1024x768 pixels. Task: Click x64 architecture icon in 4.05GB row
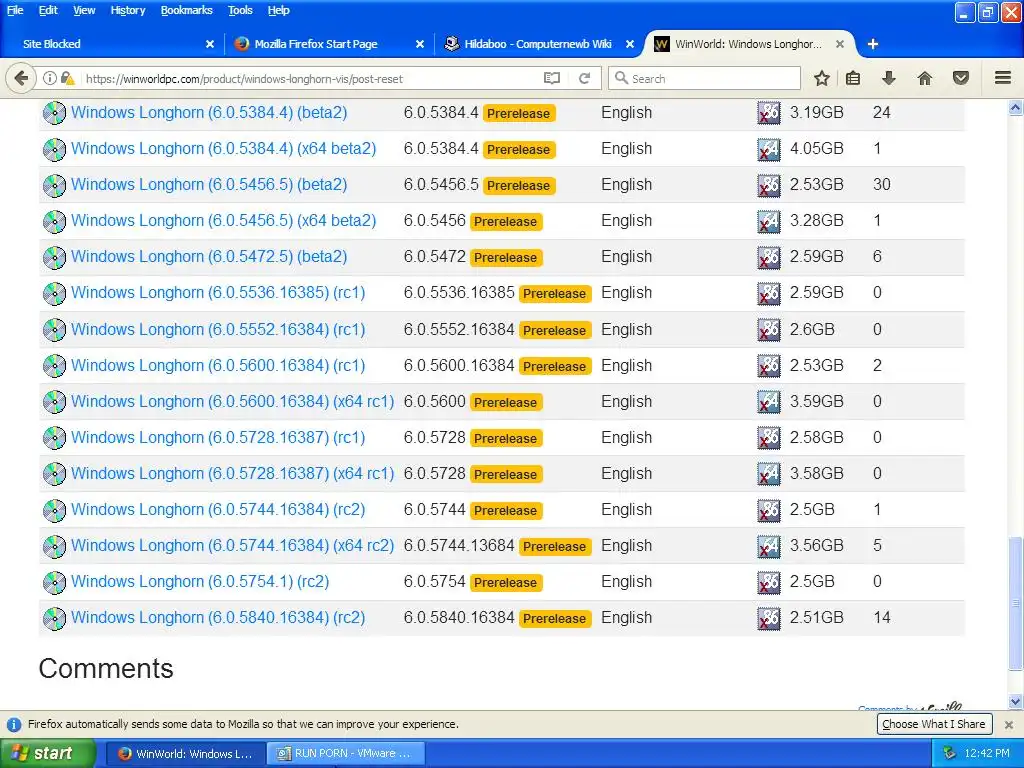(769, 149)
